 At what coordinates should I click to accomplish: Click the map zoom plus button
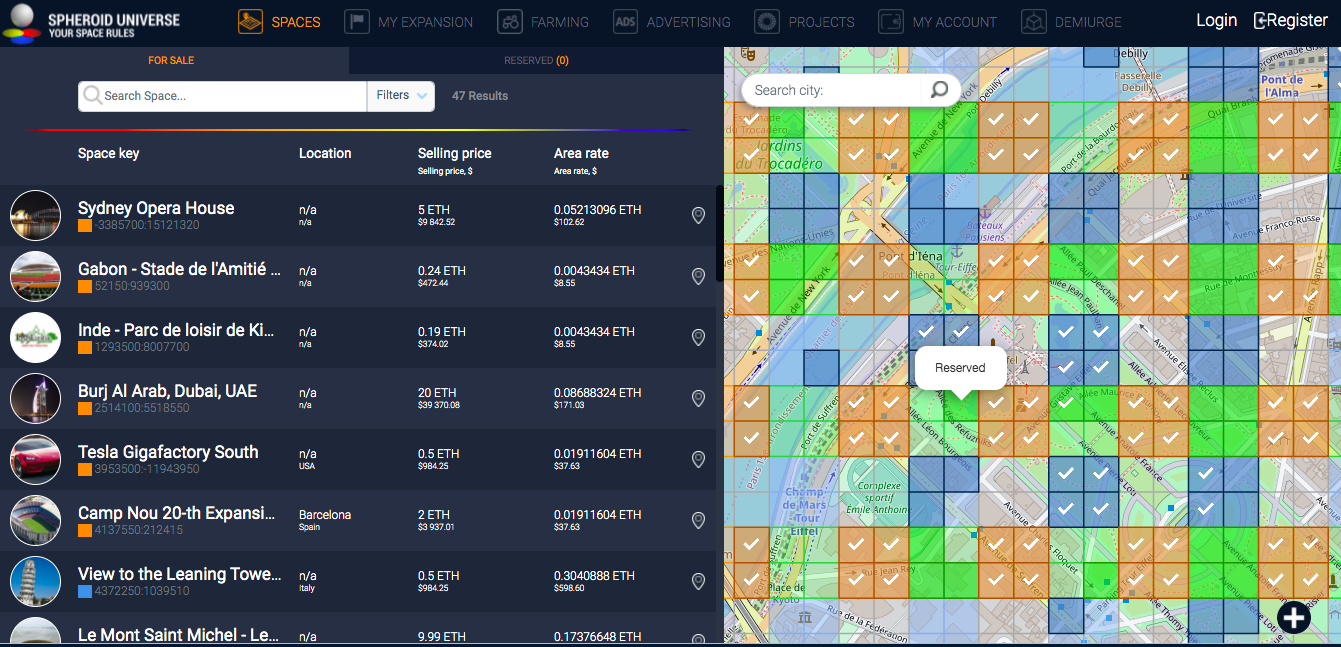1294,617
